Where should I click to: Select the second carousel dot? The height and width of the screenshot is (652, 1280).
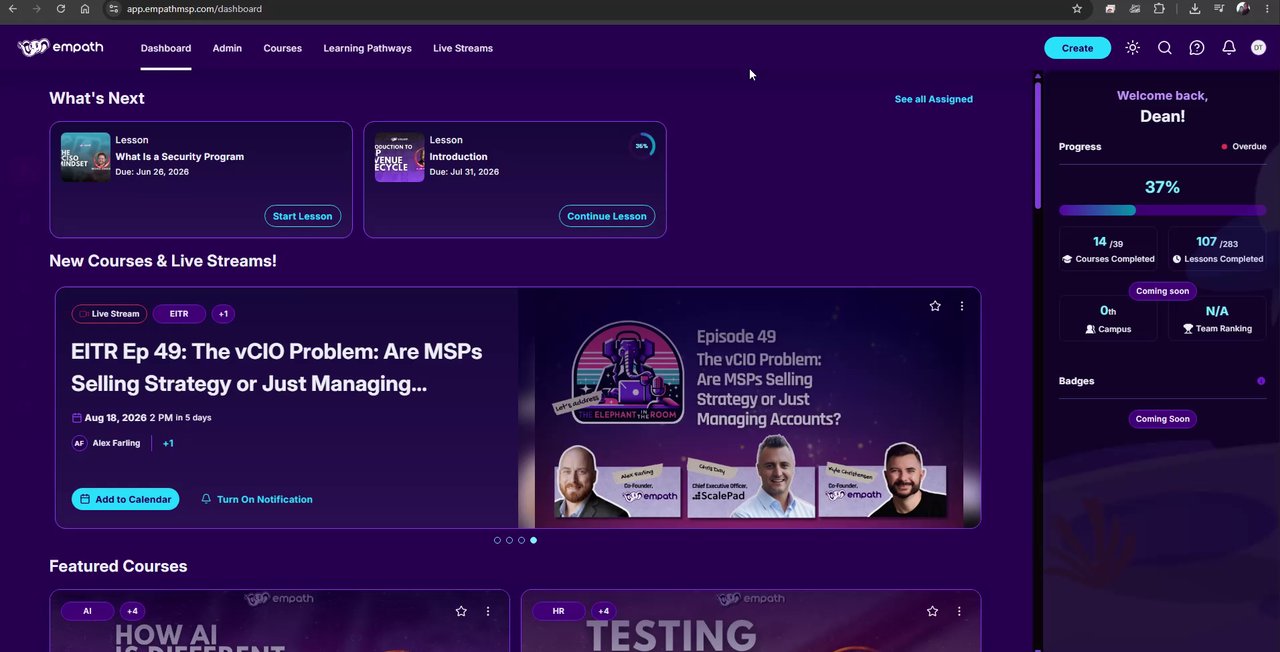pos(509,540)
